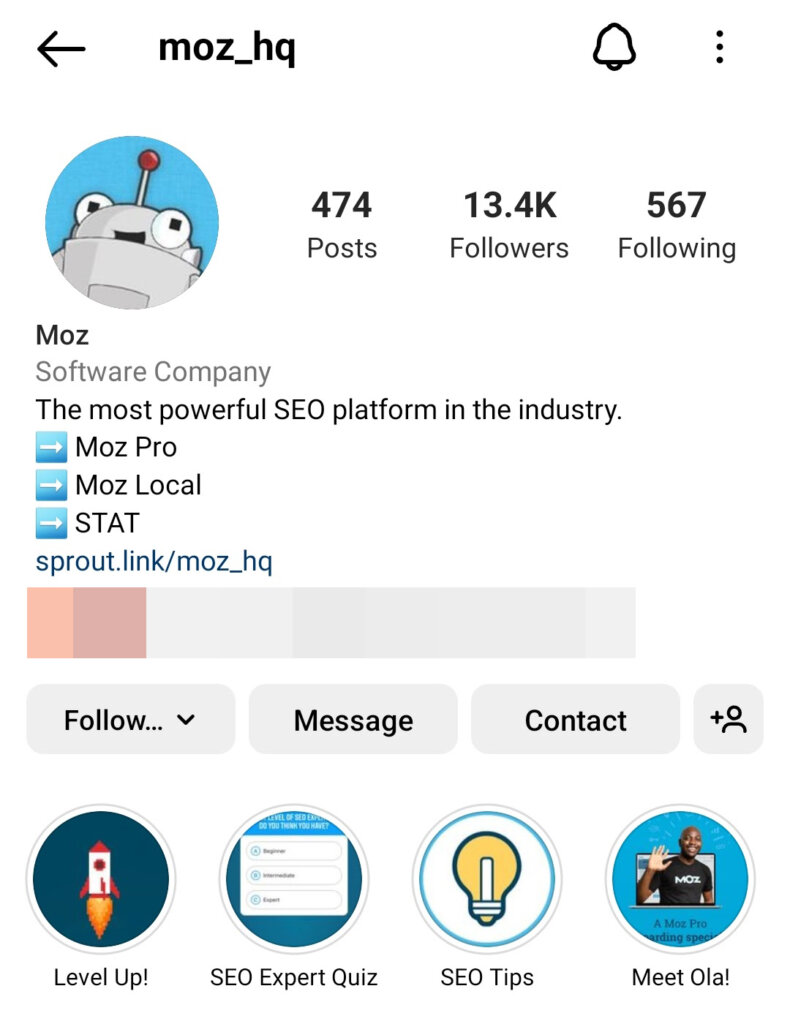The width and height of the screenshot is (790, 1024).
Task: Open the Meet Ola! story highlight
Action: (680, 878)
